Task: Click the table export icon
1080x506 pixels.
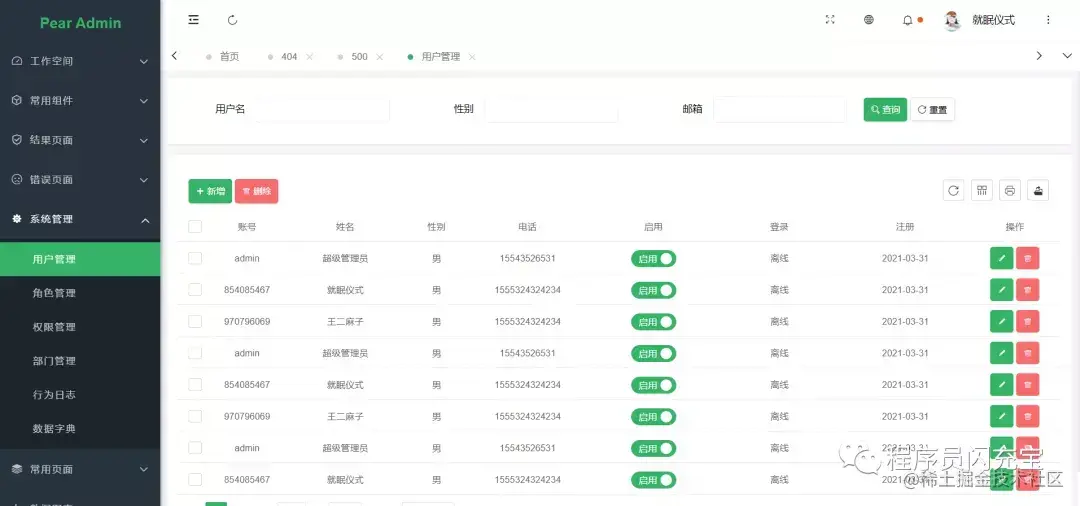Action: tap(1038, 191)
